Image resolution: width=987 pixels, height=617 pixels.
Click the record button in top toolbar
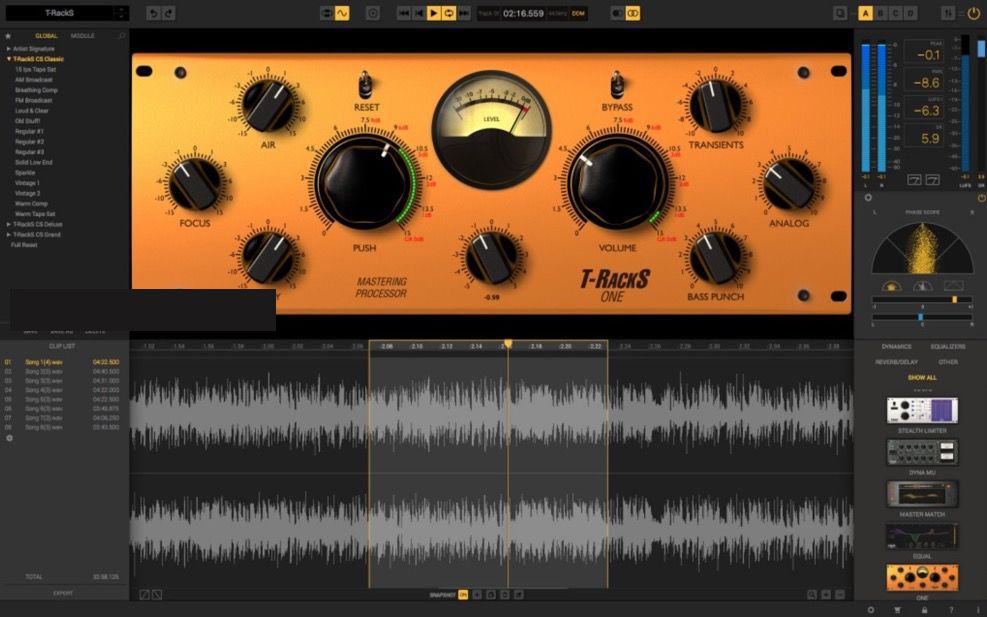click(x=373, y=13)
